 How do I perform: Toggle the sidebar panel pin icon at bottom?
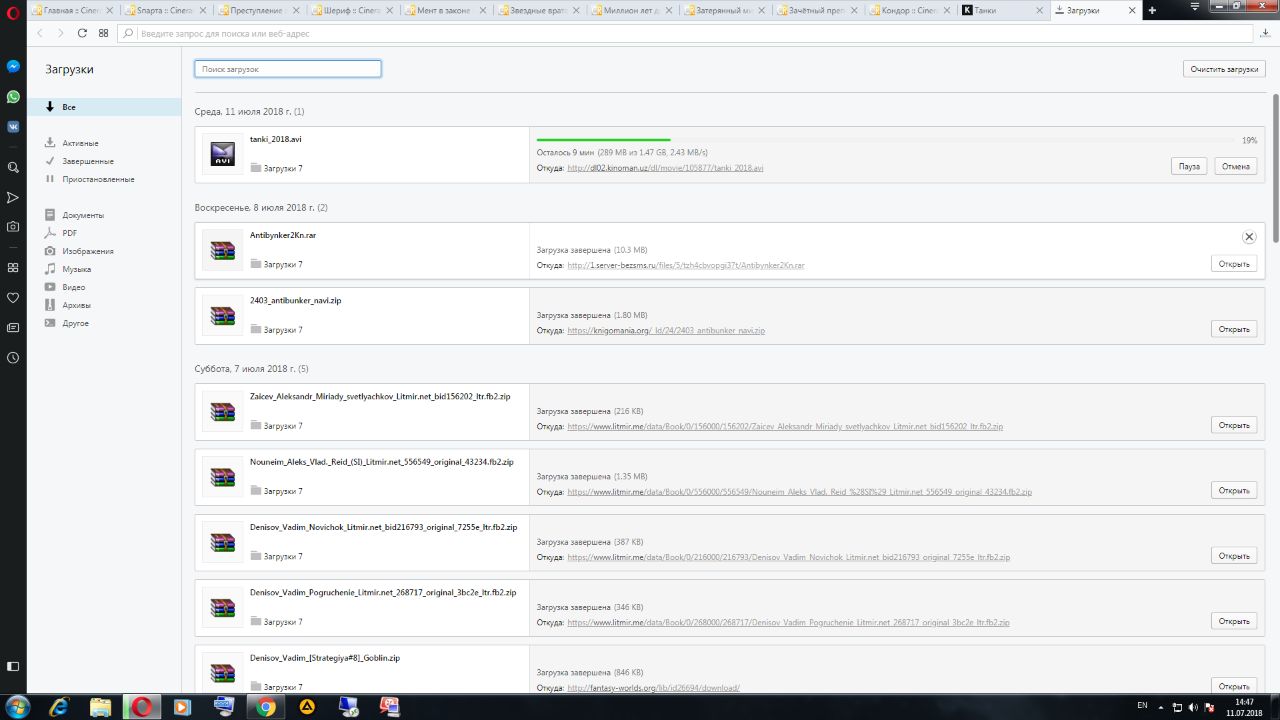(13, 666)
